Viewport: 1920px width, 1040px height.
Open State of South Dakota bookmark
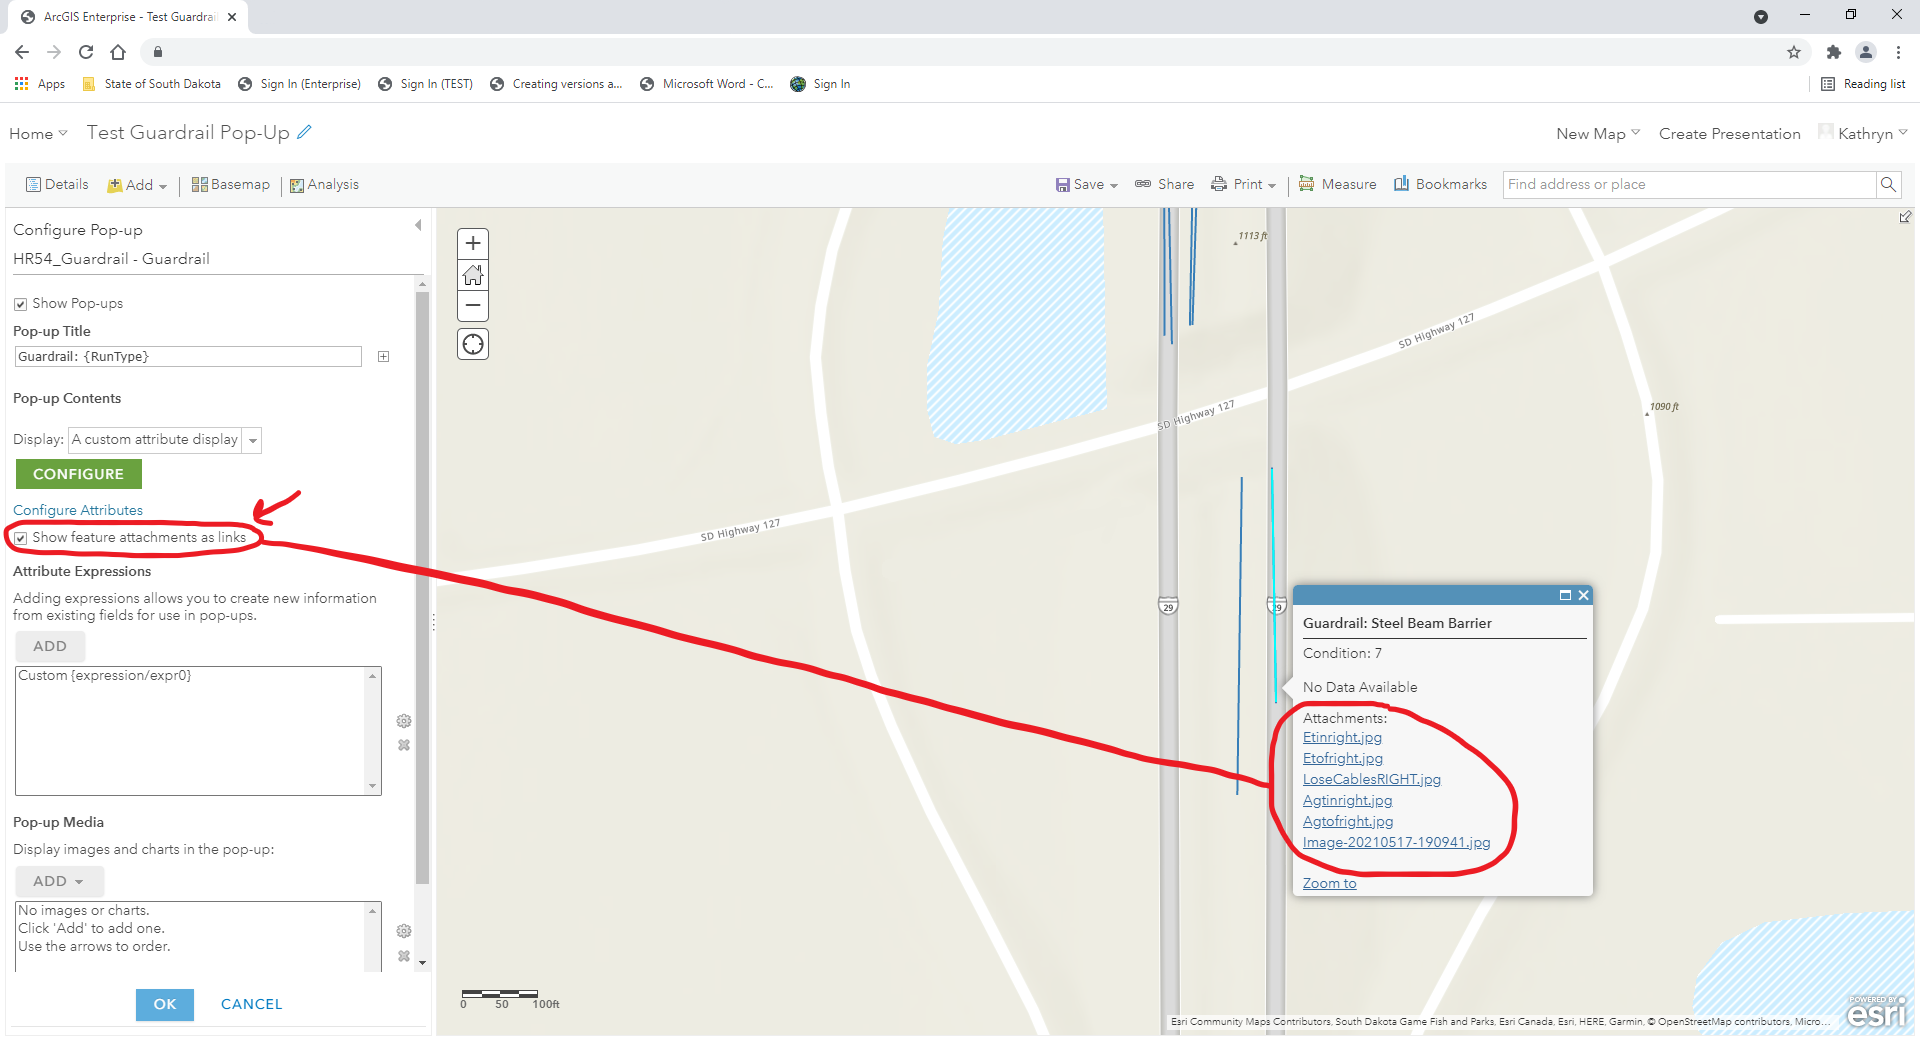pos(152,84)
